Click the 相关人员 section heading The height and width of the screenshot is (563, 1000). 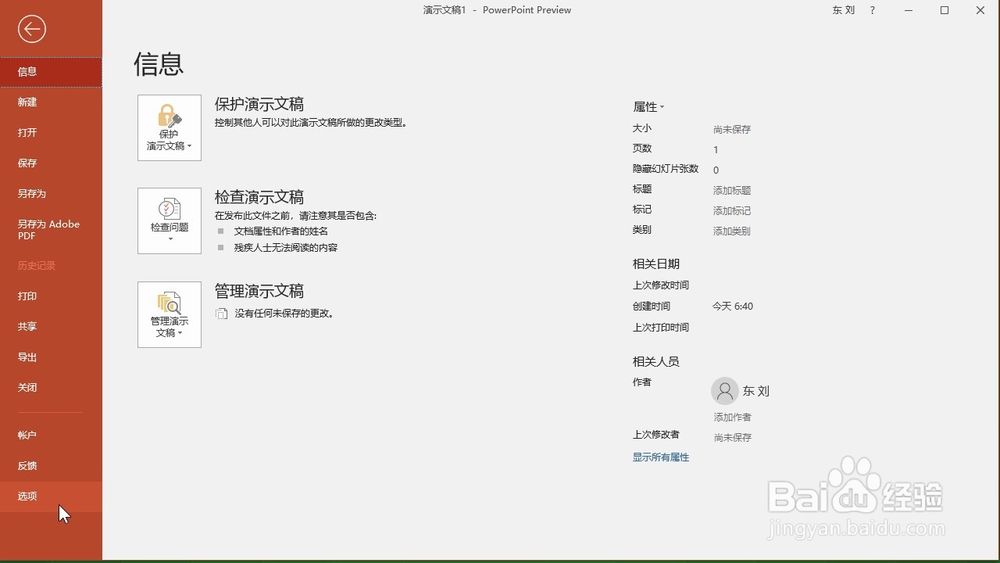(x=656, y=361)
